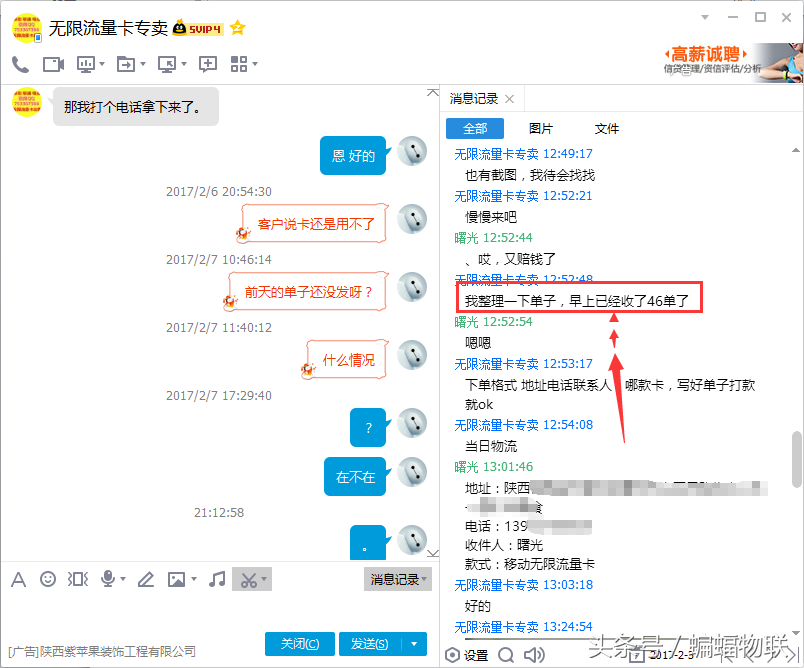Send a window shake
This screenshot has height=668, width=804.
pos(78,579)
